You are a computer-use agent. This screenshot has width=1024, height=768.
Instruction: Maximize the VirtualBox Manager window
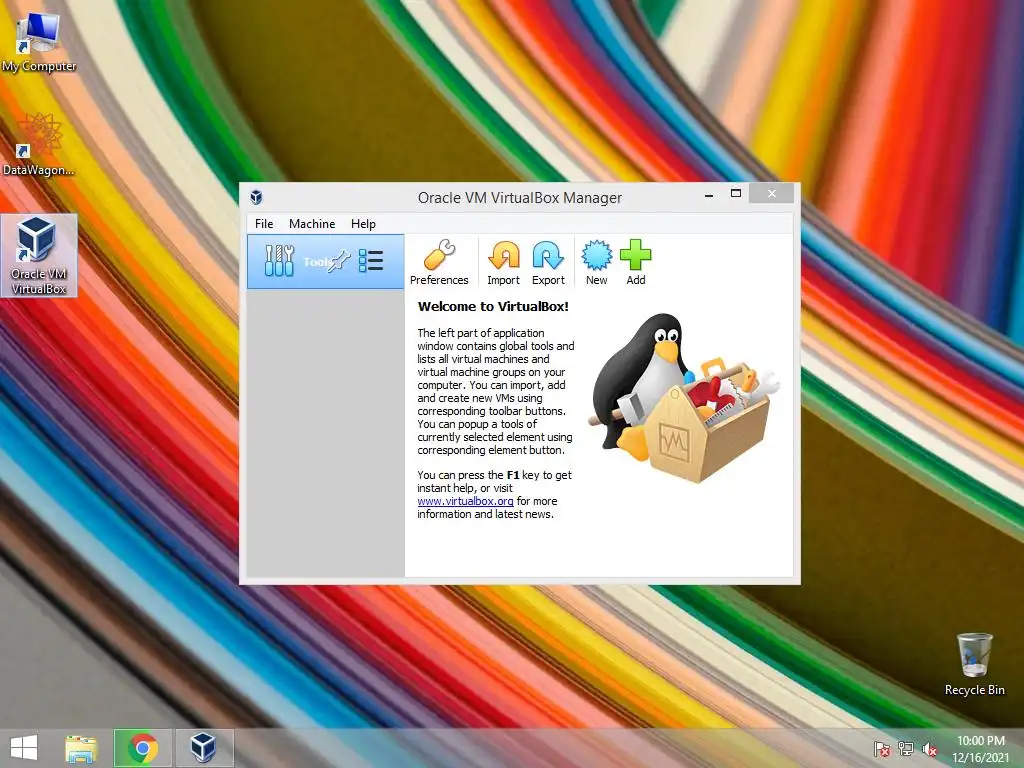[x=735, y=193]
